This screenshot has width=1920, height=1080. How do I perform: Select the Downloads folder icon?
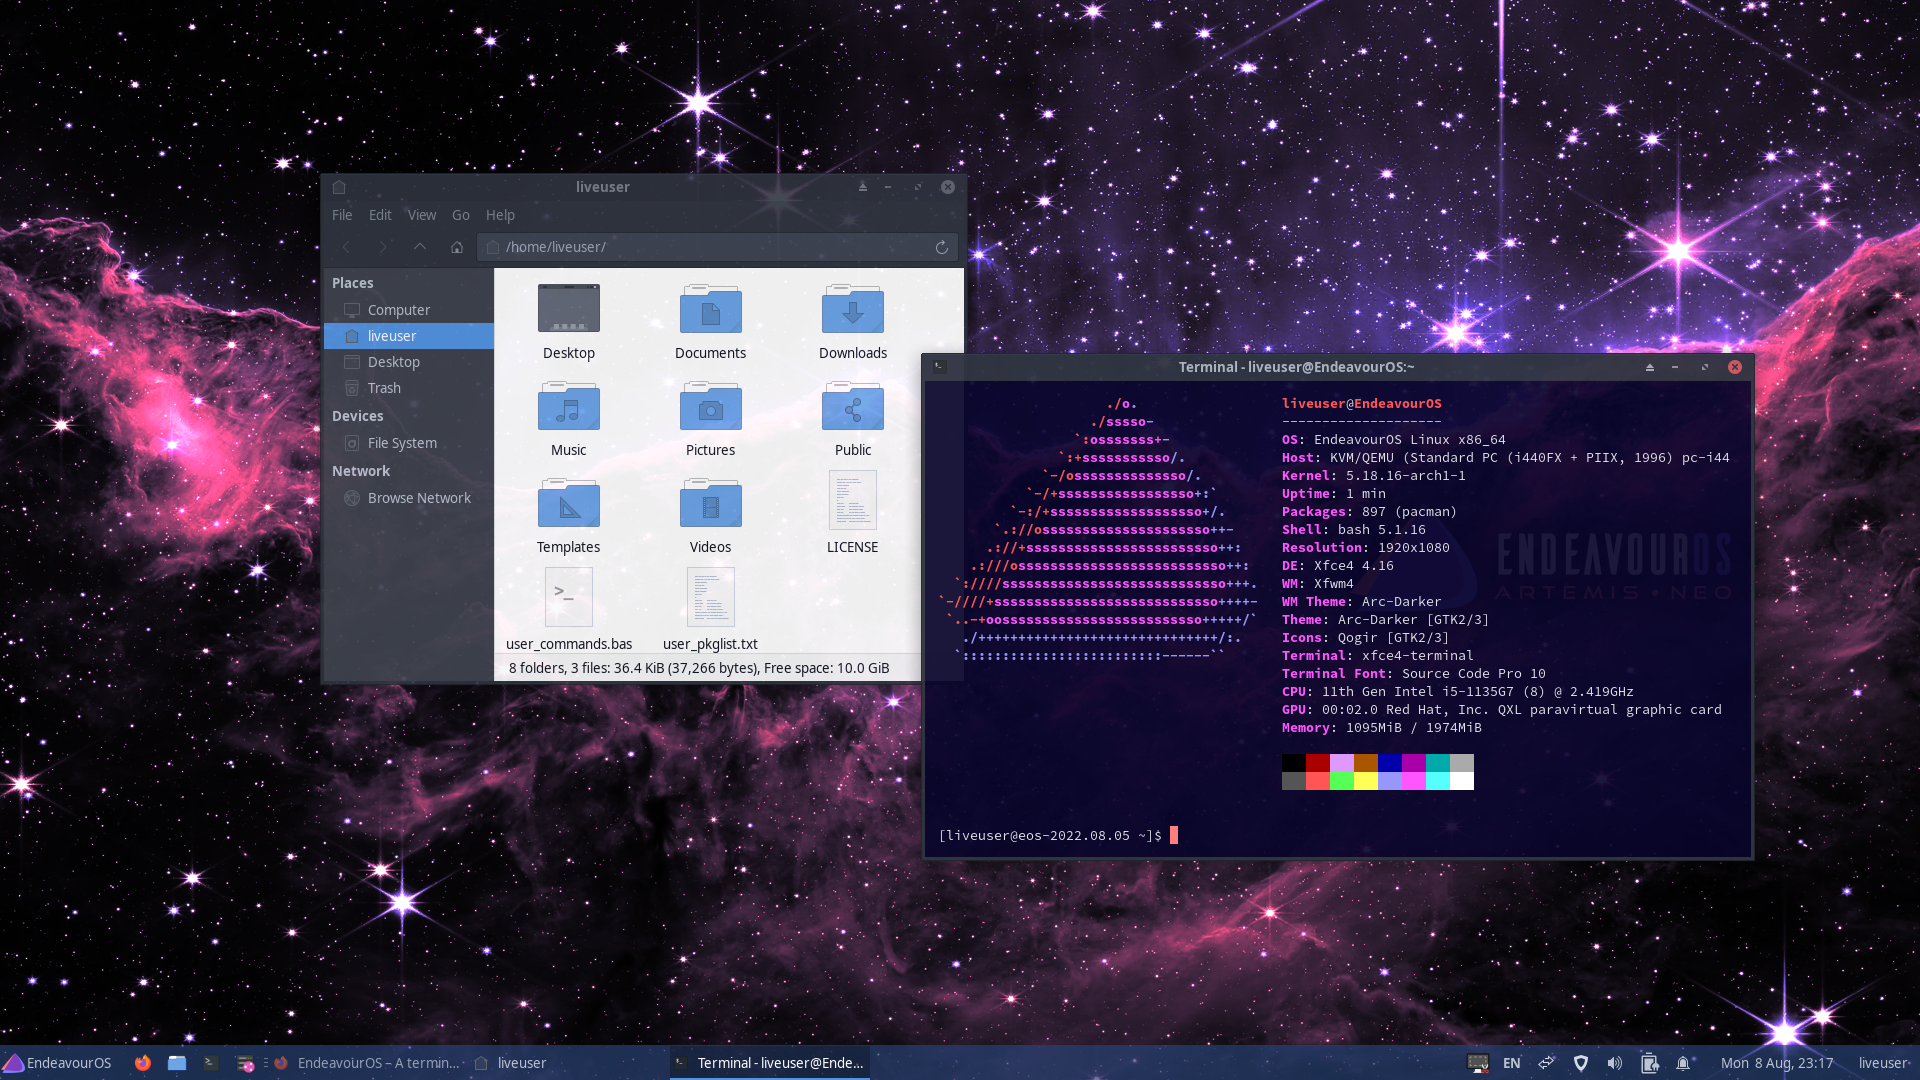click(x=853, y=309)
